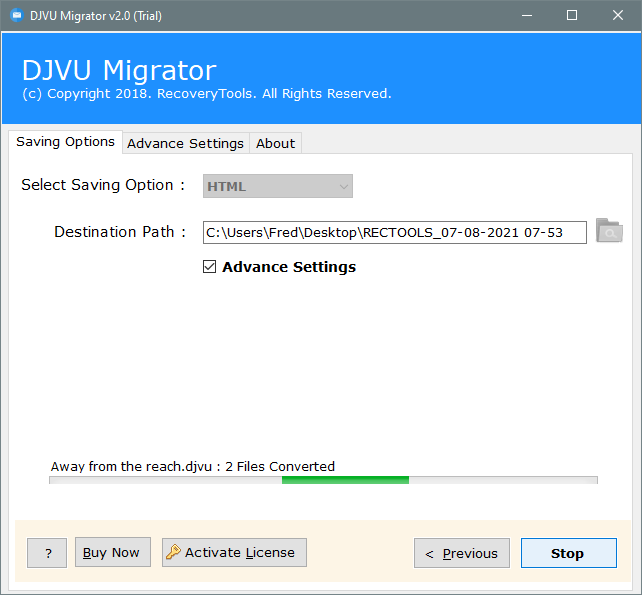The image size is (642, 595).
Task: Click the DJVU Migrator app icon in title bar
Action: pyautogui.click(x=17, y=16)
